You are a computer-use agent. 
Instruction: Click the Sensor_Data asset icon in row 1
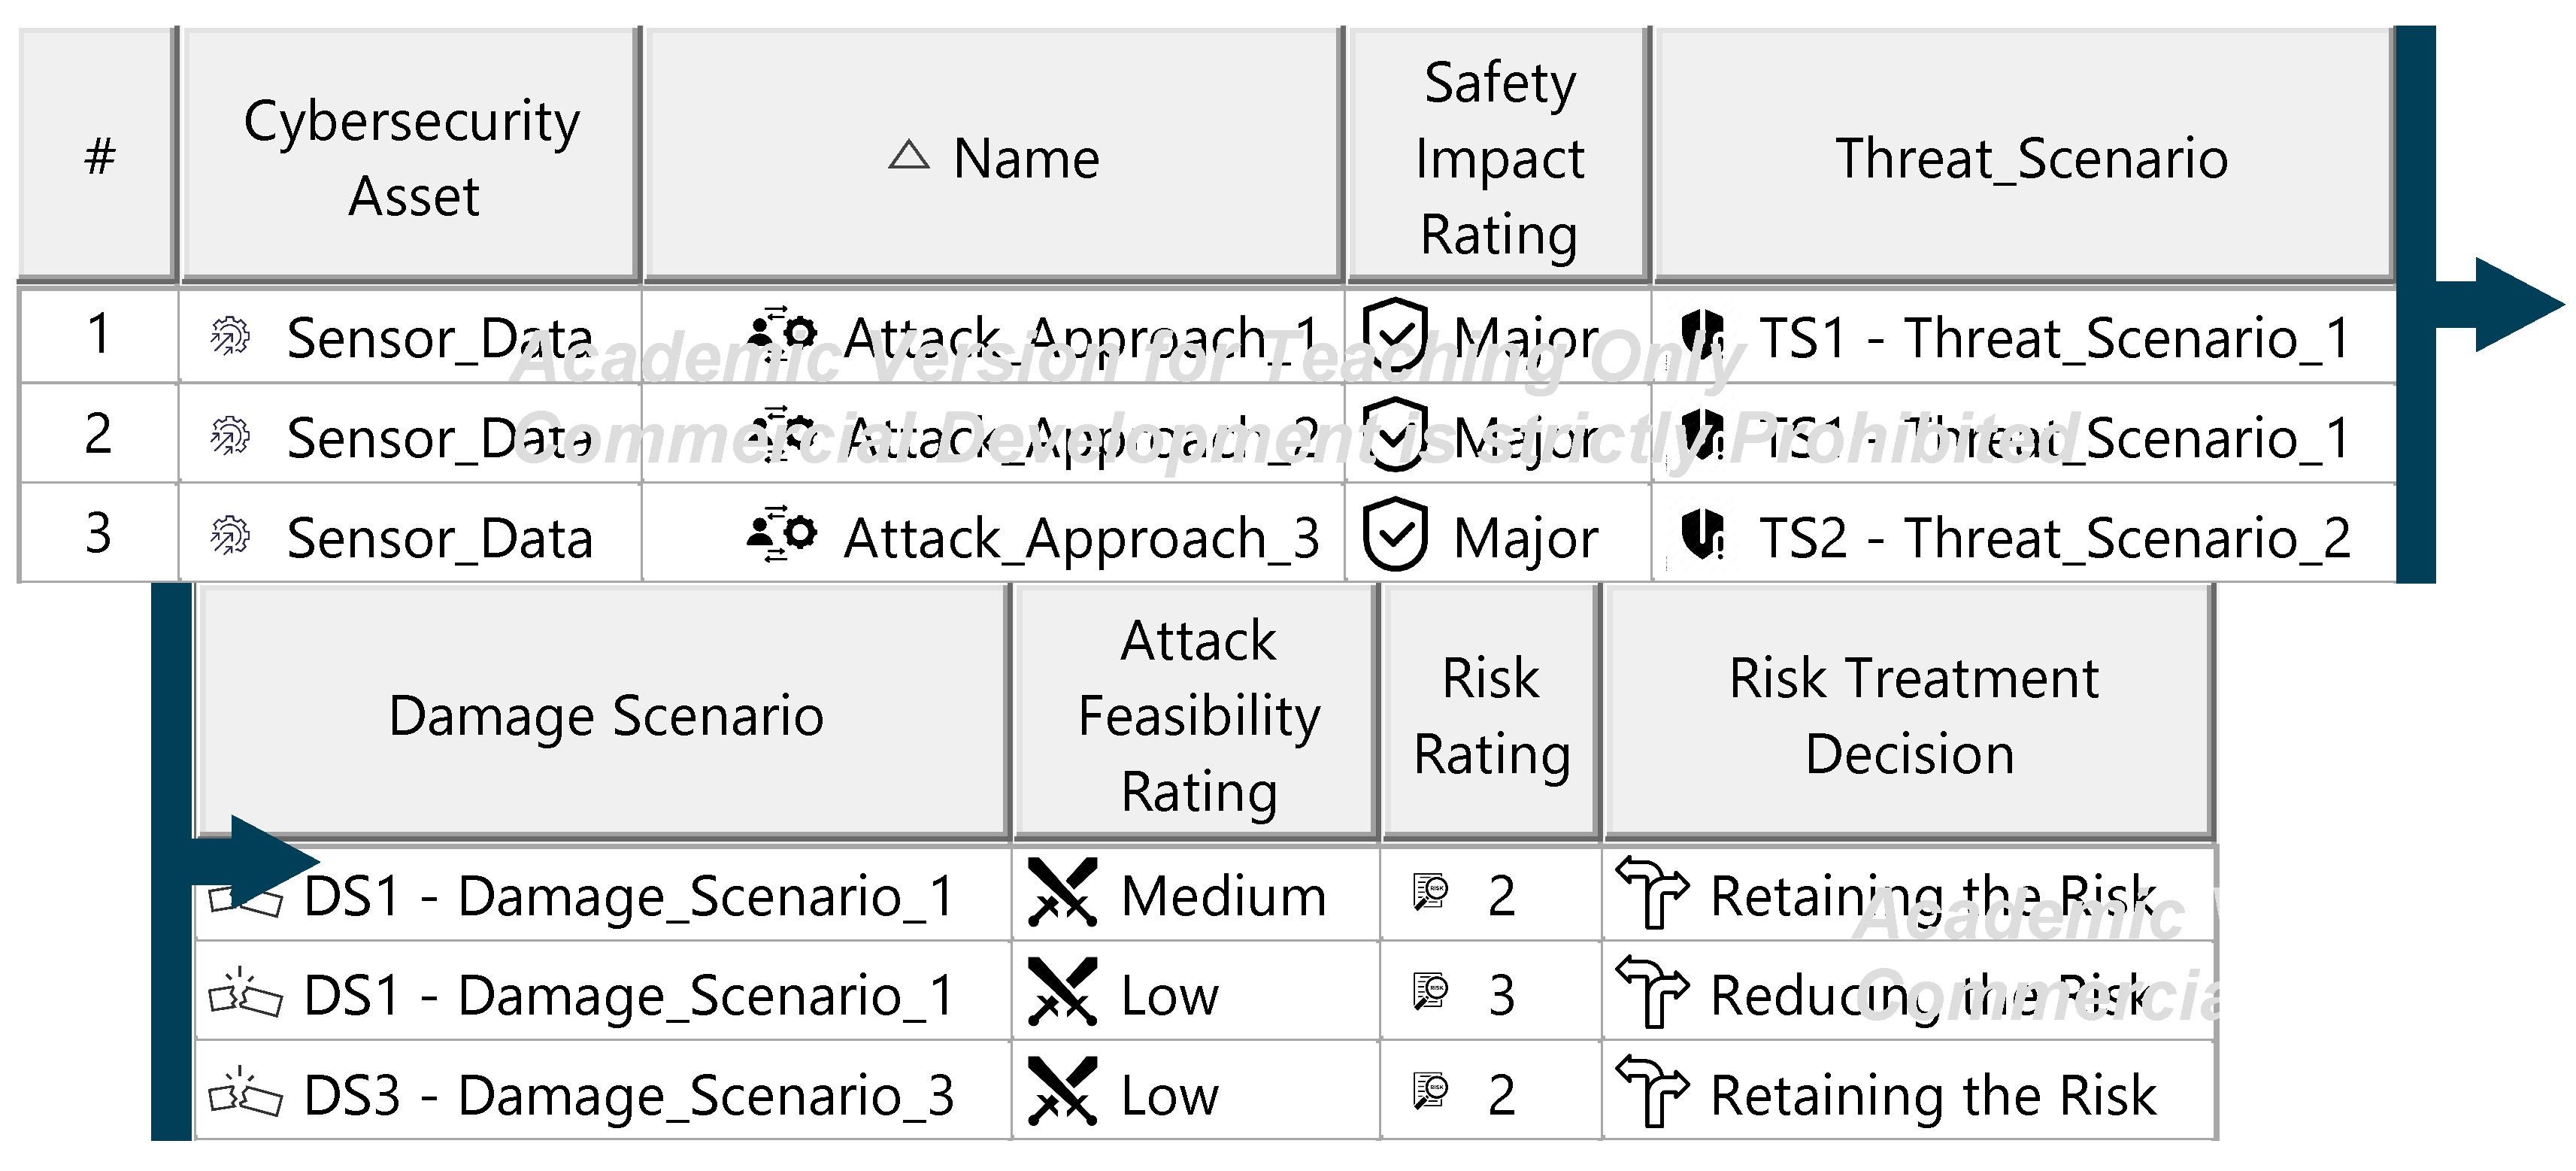point(230,337)
